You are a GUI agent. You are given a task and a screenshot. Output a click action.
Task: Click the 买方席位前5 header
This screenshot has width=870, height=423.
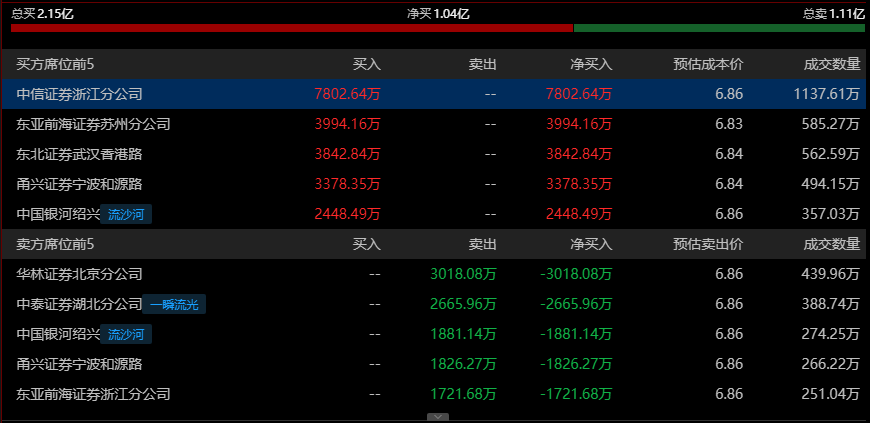[x=55, y=64]
